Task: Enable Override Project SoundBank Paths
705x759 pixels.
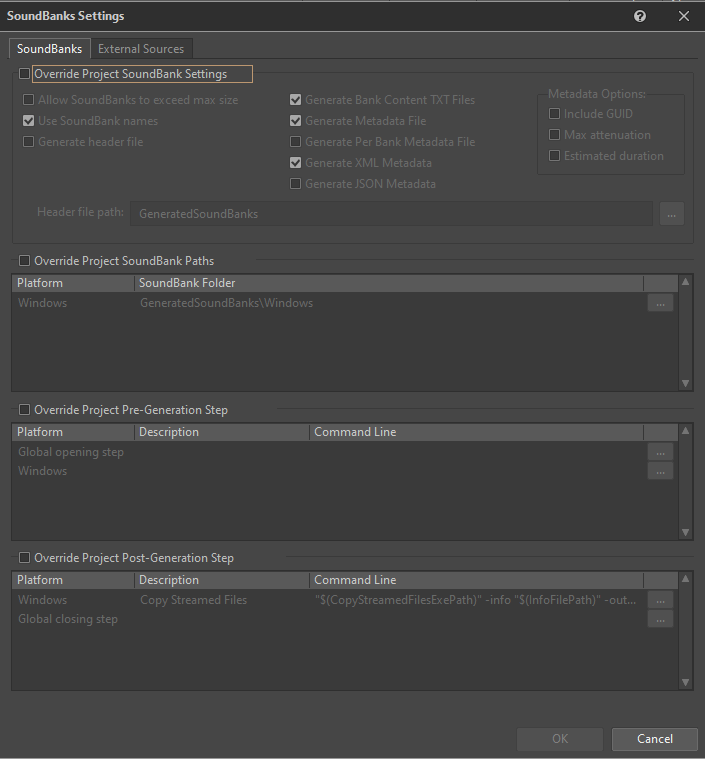Action: point(24,260)
